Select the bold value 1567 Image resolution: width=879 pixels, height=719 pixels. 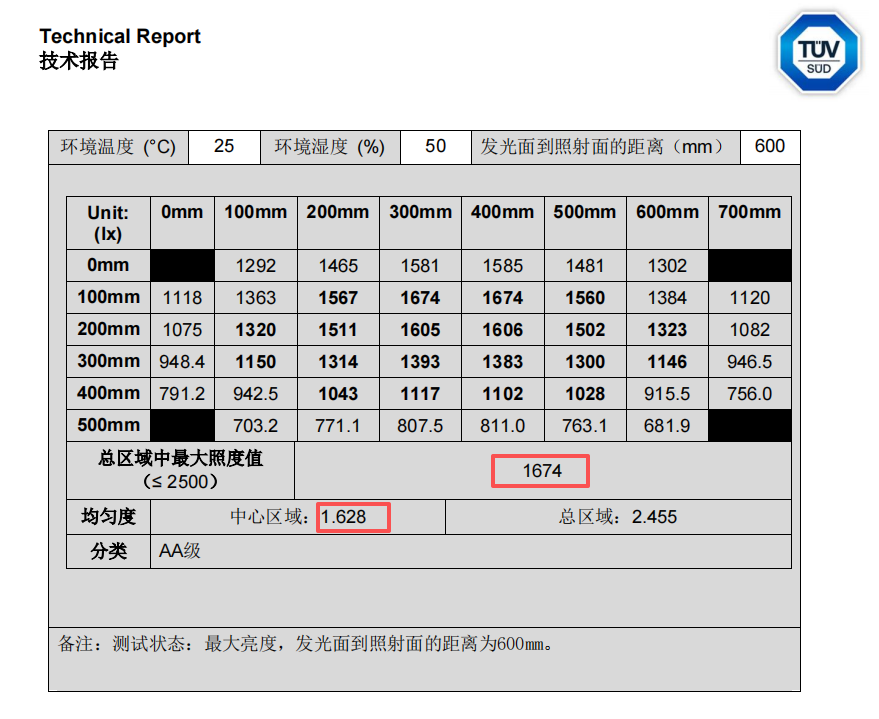coord(338,298)
